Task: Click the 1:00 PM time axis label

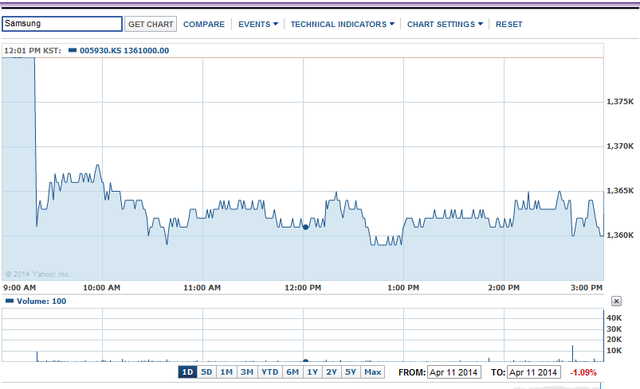Action: tap(403, 288)
